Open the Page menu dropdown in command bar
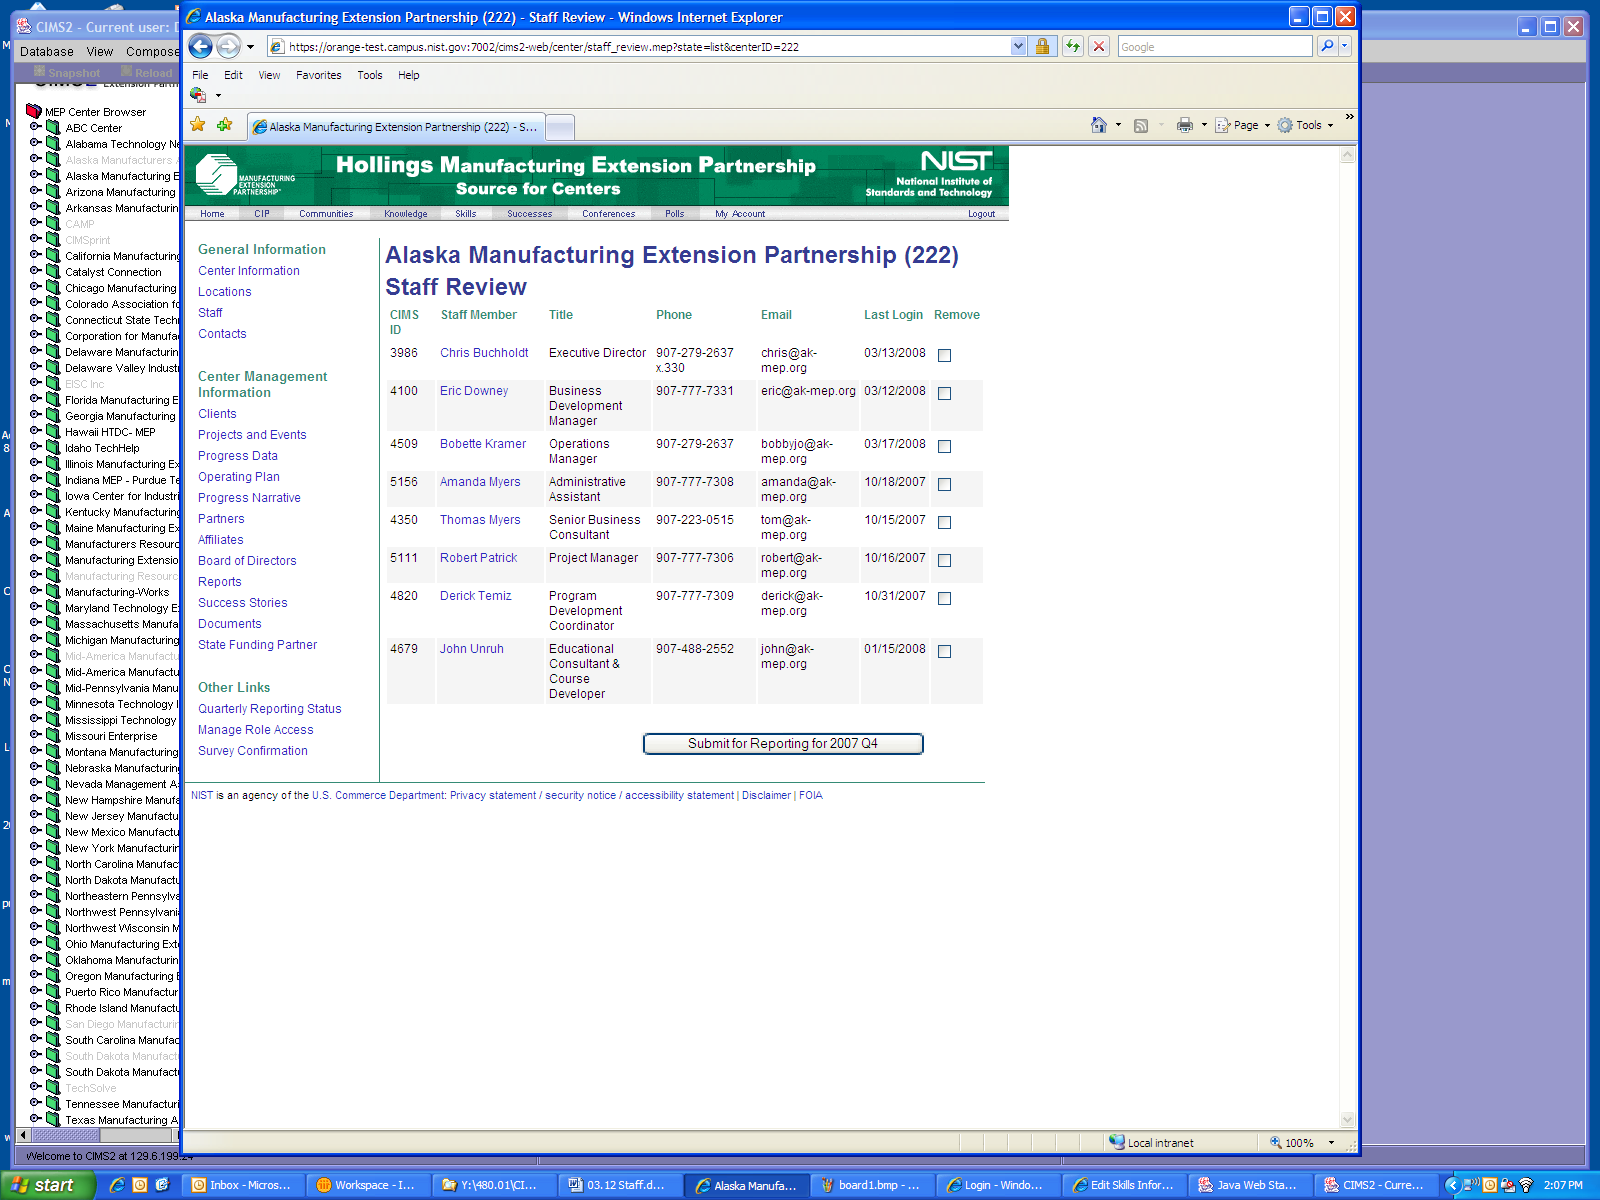 [1243, 125]
